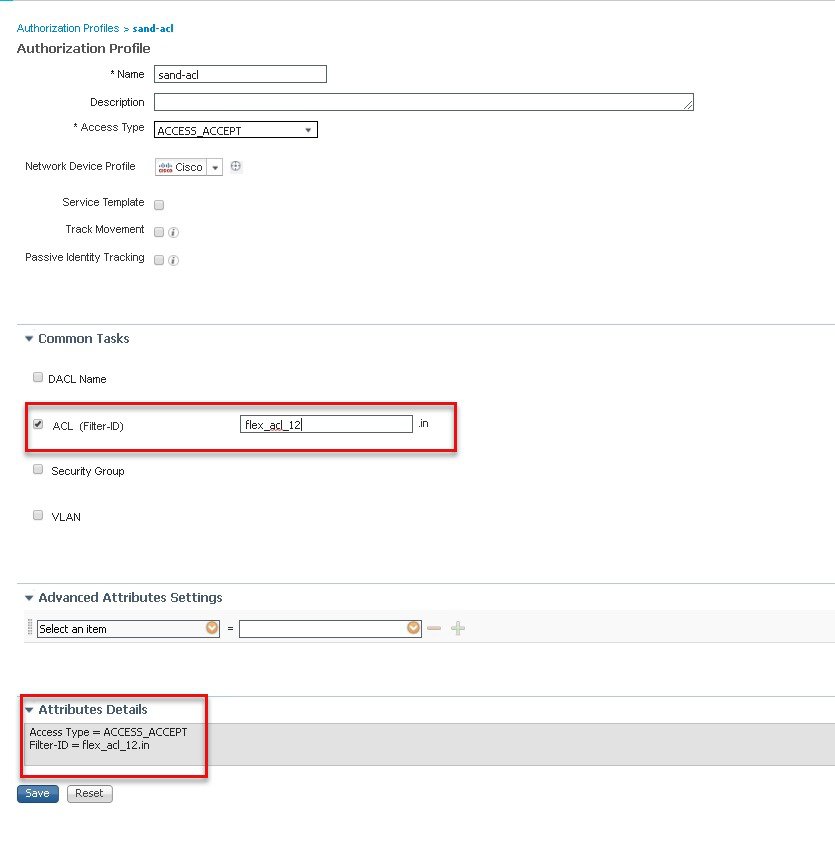
Task: Uncheck the ACL (Filter-ID) checkbox
Action: click(x=38, y=424)
